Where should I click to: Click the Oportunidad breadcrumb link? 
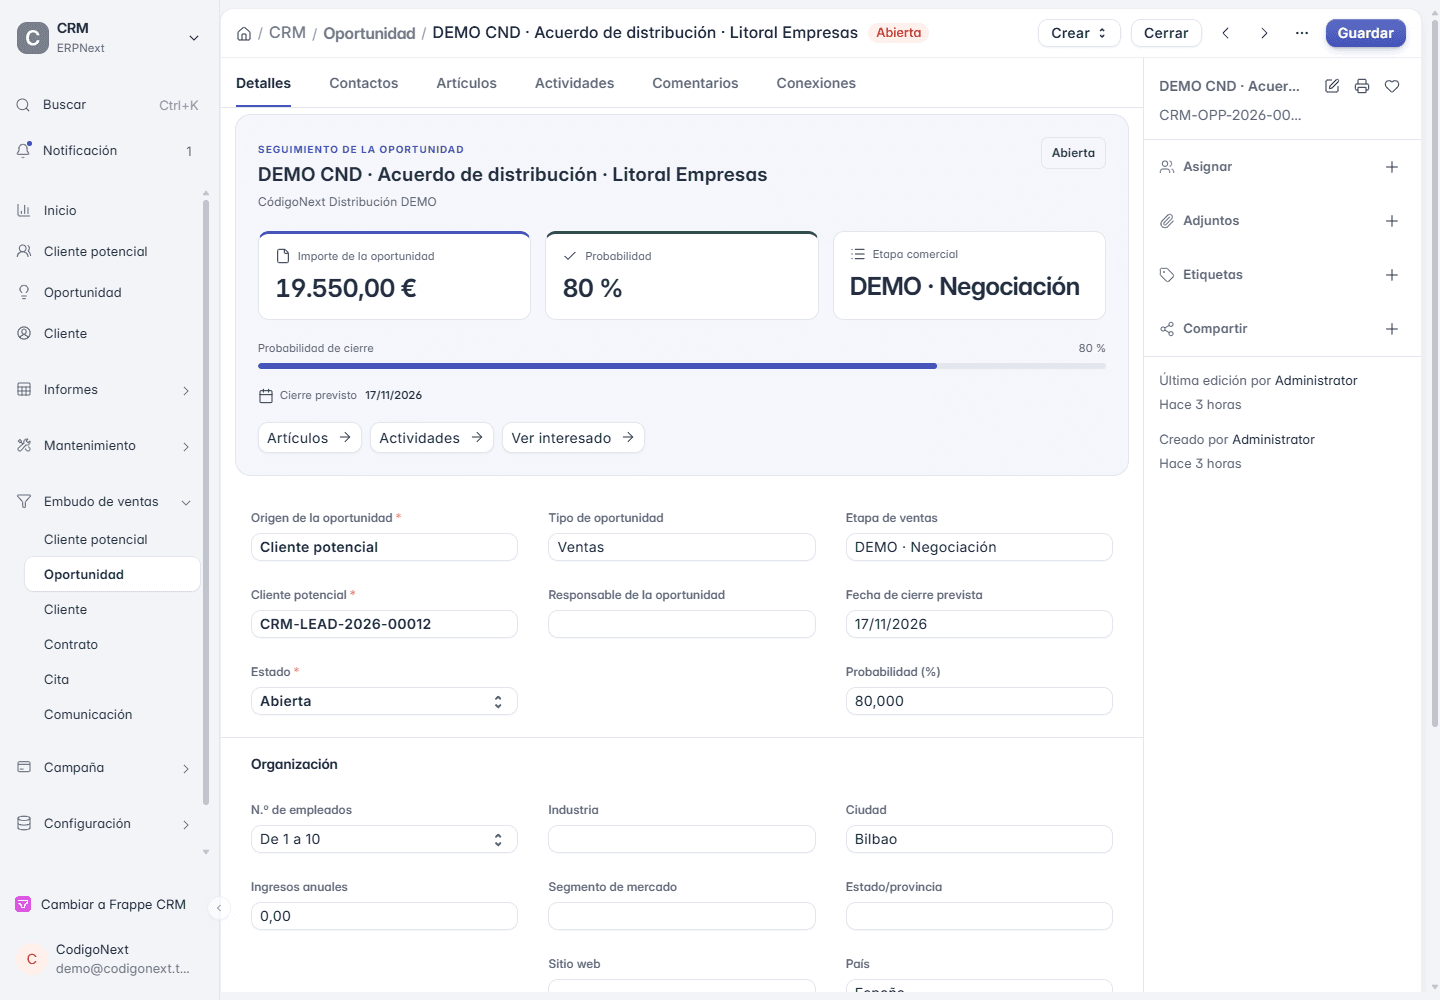coord(369,33)
